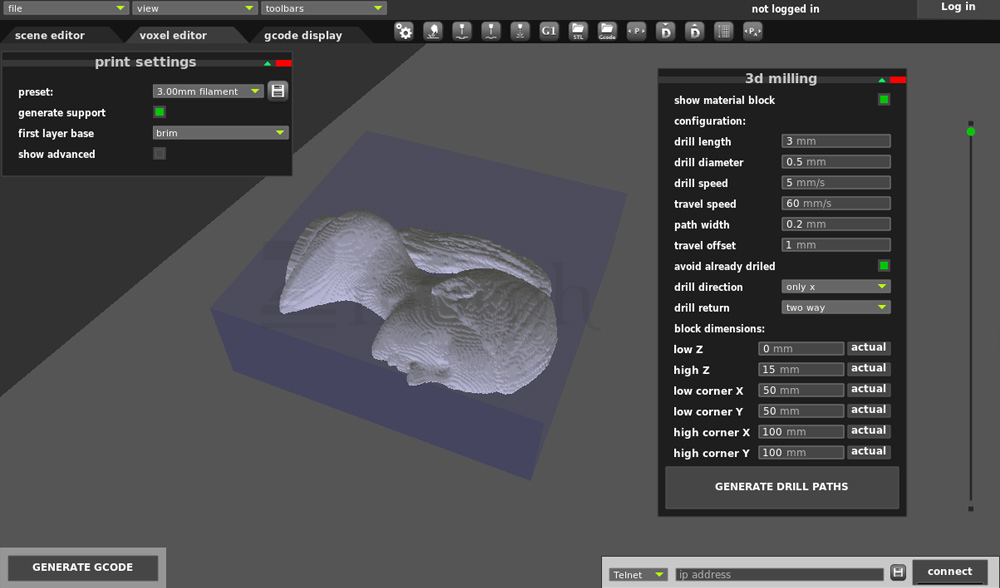
Task: Open an STL file via toolbar icon
Action: click(x=578, y=32)
